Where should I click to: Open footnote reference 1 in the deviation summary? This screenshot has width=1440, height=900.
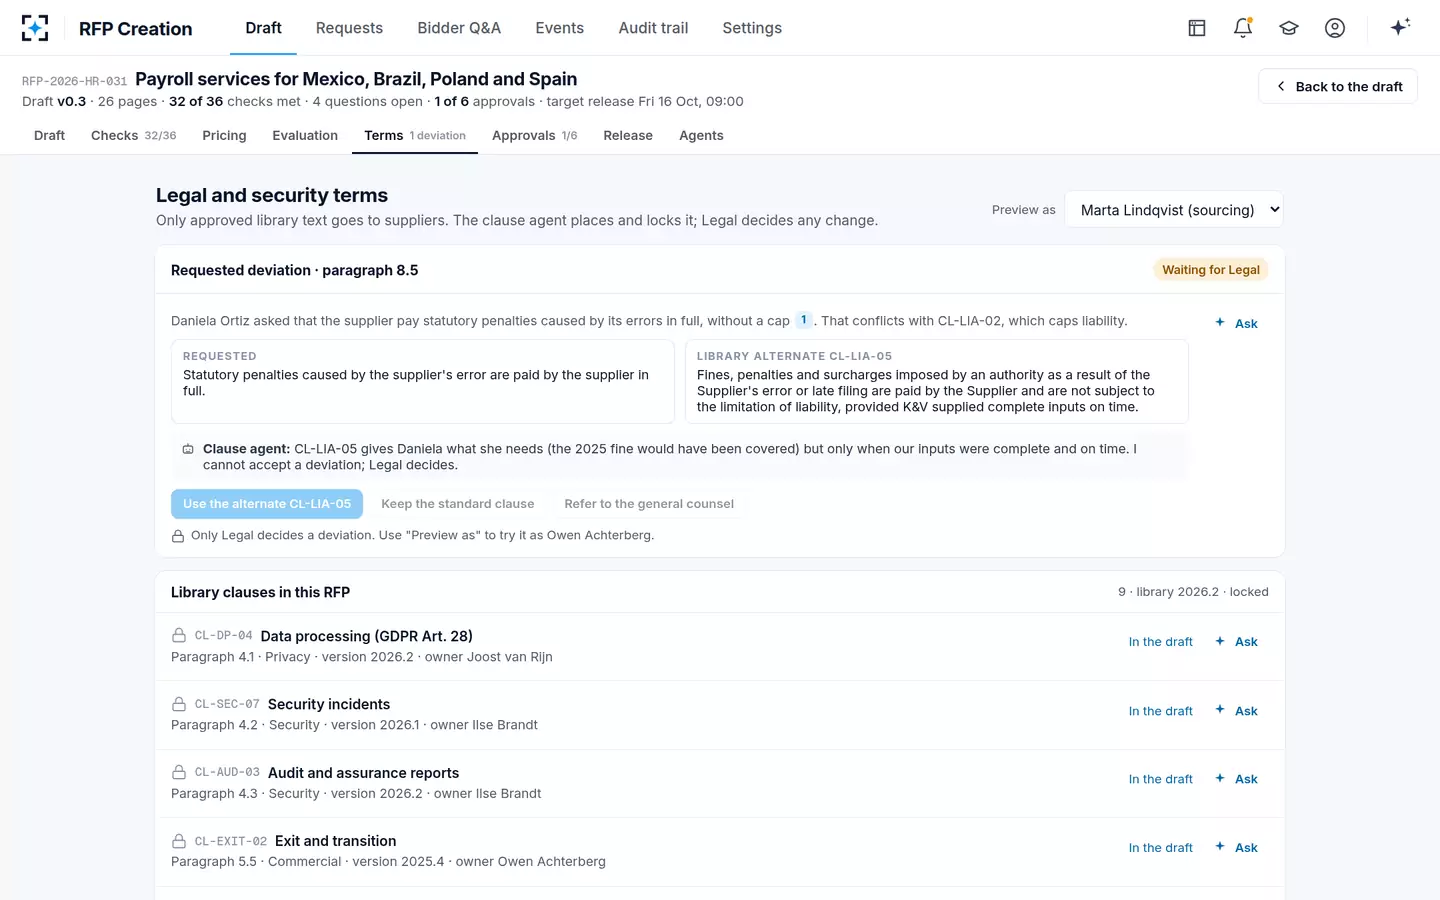click(x=804, y=320)
